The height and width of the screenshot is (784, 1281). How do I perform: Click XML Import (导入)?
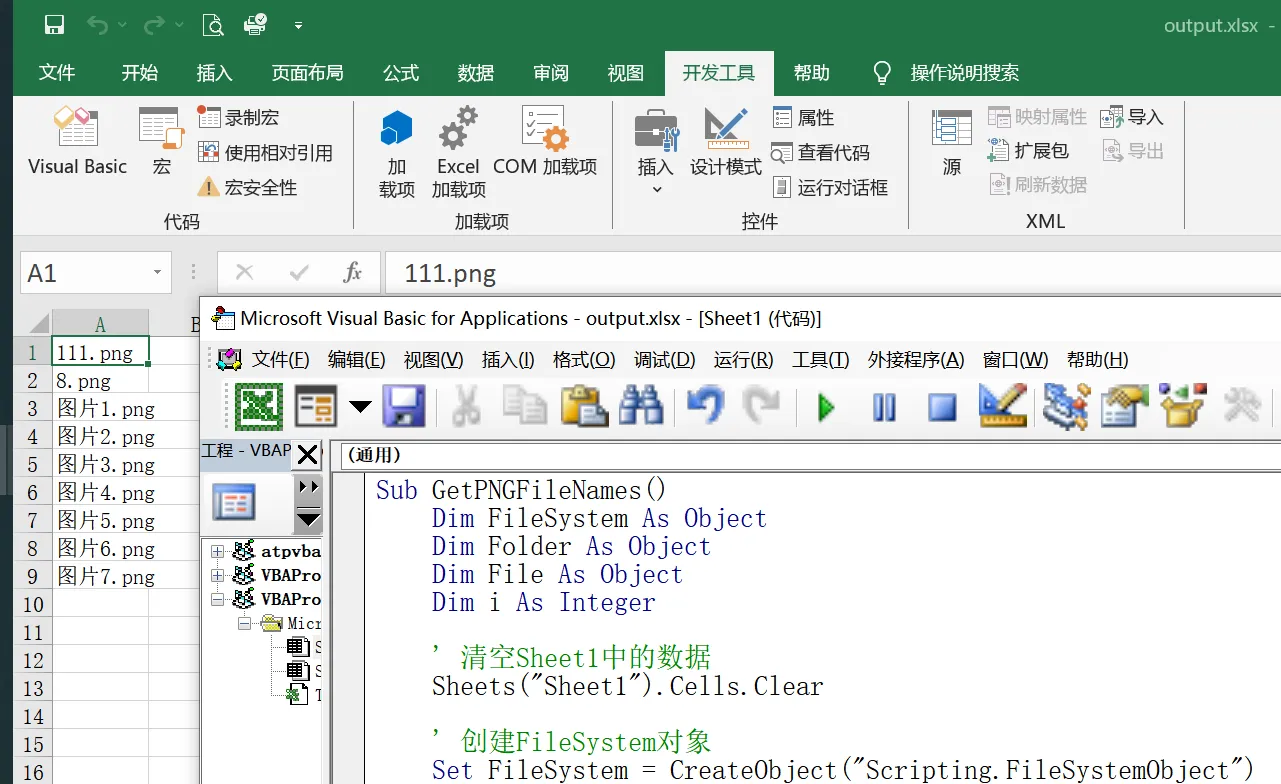pyautogui.click(x=1131, y=117)
